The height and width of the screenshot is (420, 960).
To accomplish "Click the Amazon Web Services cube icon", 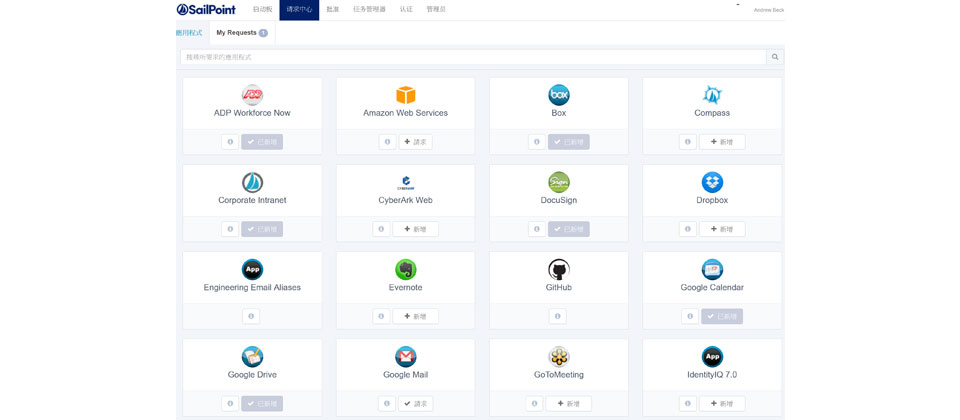I will tap(405, 95).
